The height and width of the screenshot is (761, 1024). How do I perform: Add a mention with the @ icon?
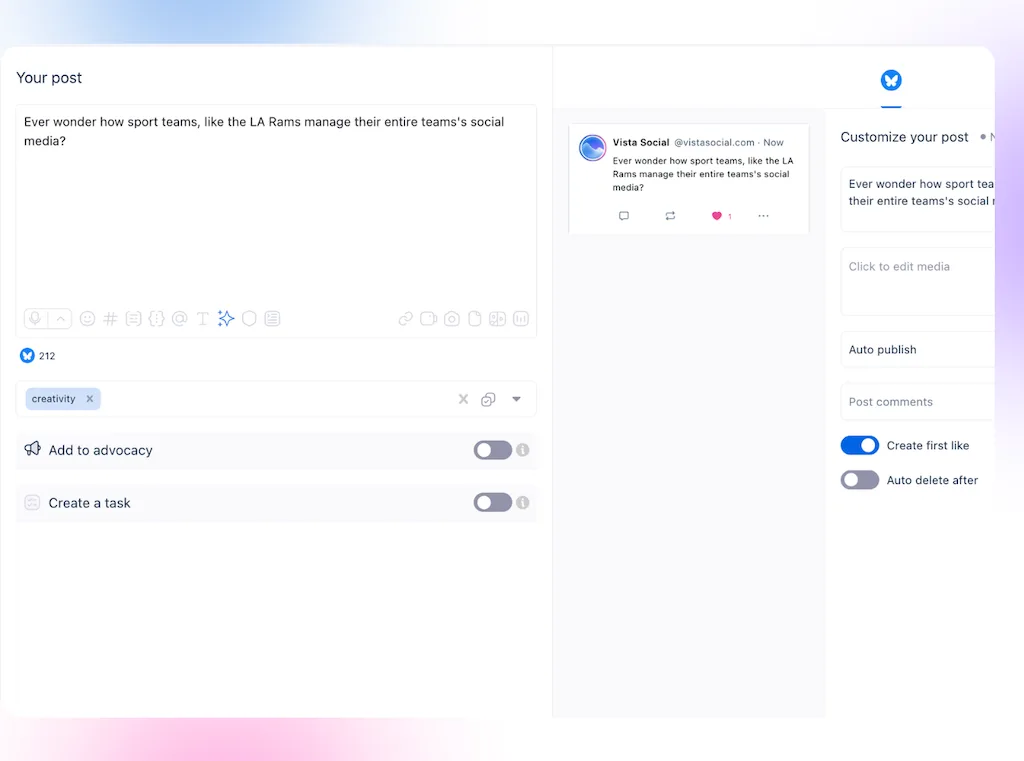[x=180, y=319]
